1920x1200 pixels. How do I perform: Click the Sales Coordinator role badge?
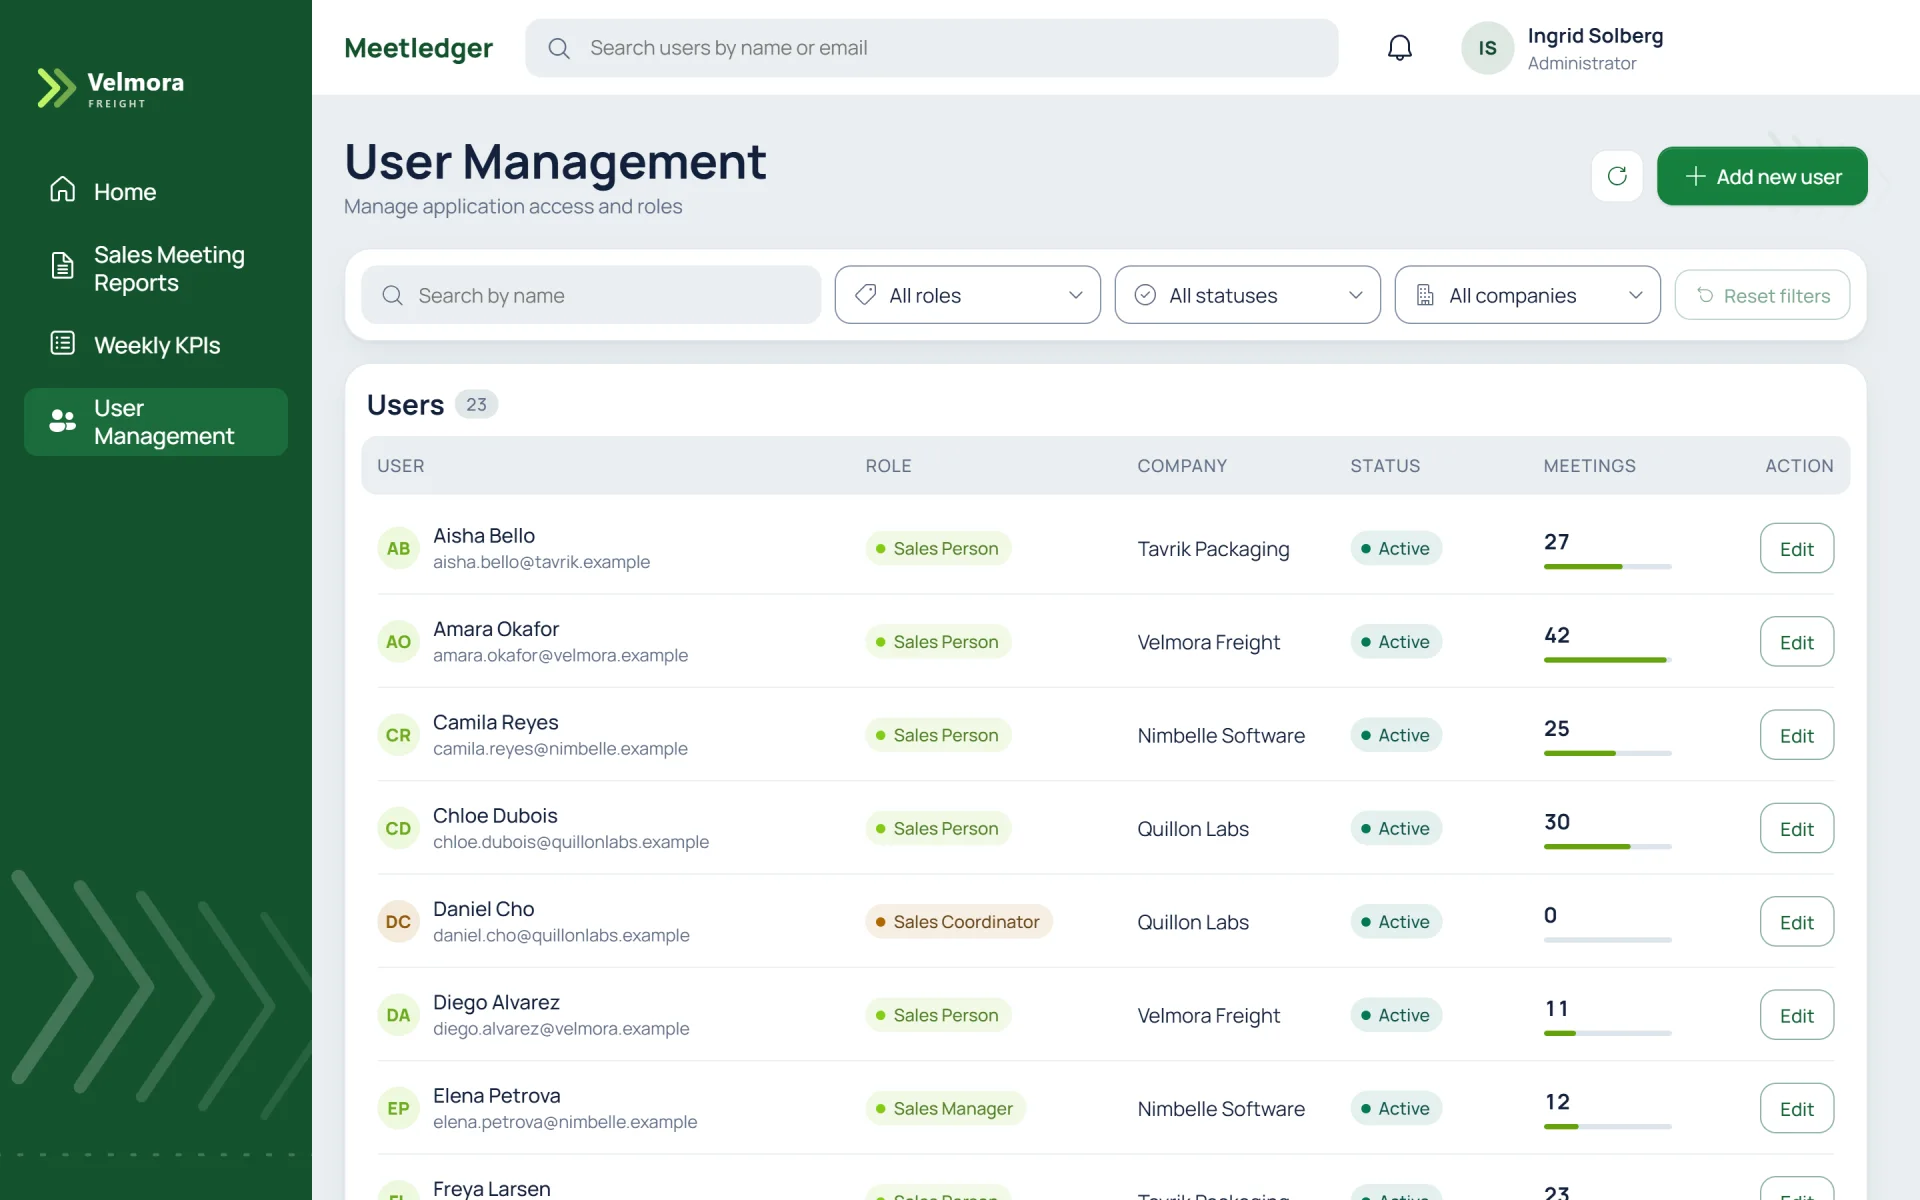pos(958,921)
